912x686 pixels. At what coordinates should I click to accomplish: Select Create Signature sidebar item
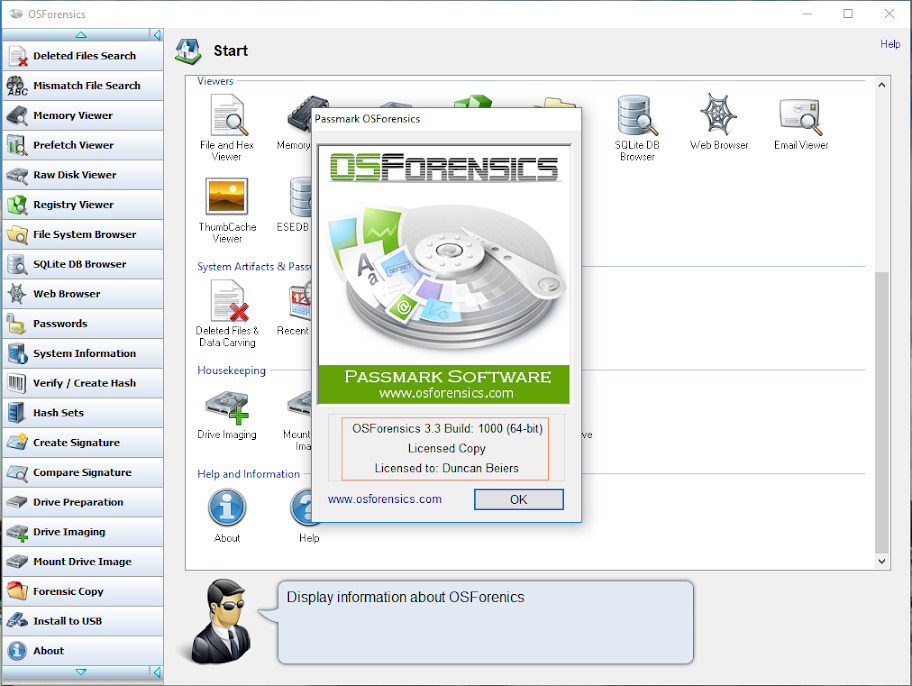click(82, 442)
